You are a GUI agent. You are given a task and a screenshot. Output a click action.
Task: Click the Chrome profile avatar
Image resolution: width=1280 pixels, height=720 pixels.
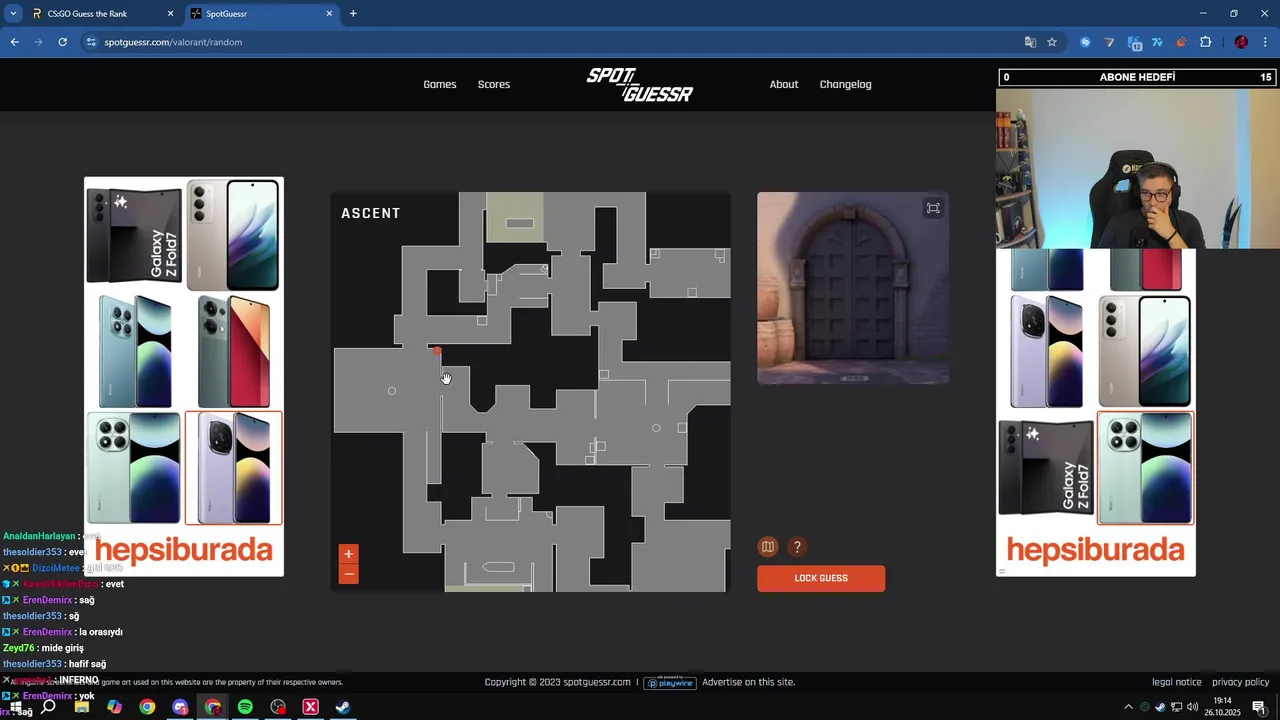tap(1241, 42)
